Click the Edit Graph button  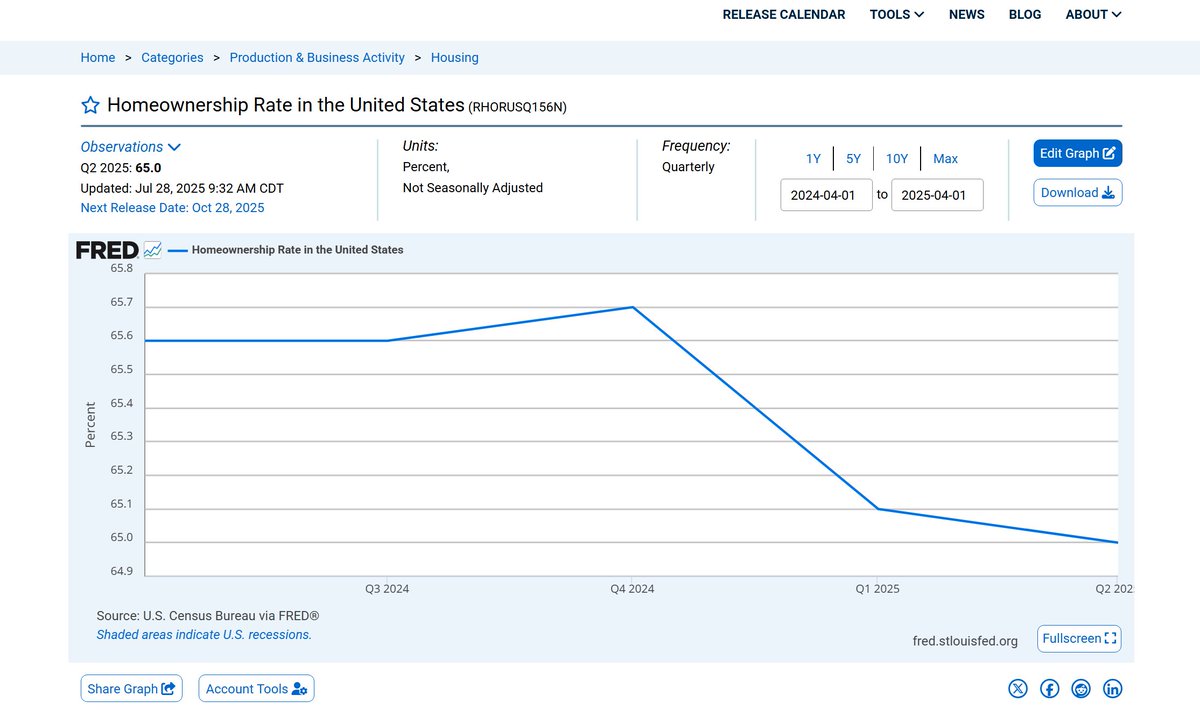tap(1078, 153)
